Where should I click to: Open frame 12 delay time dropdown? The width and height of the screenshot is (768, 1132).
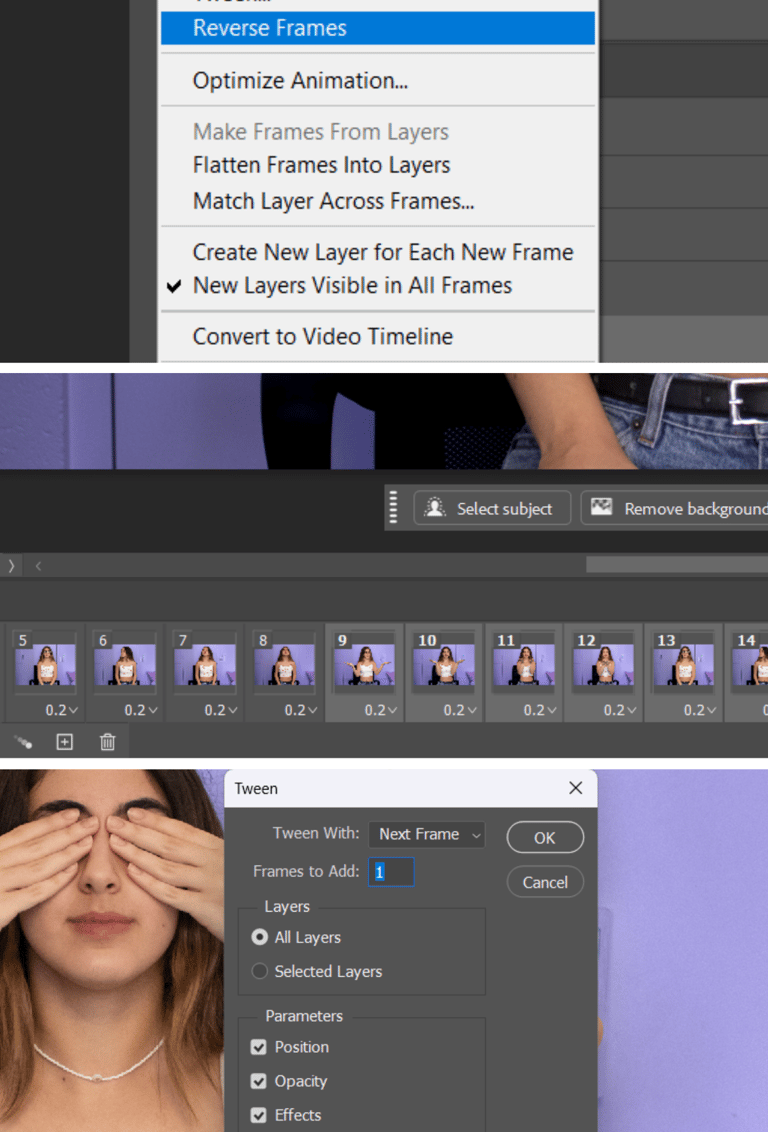pyautogui.click(x=620, y=710)
